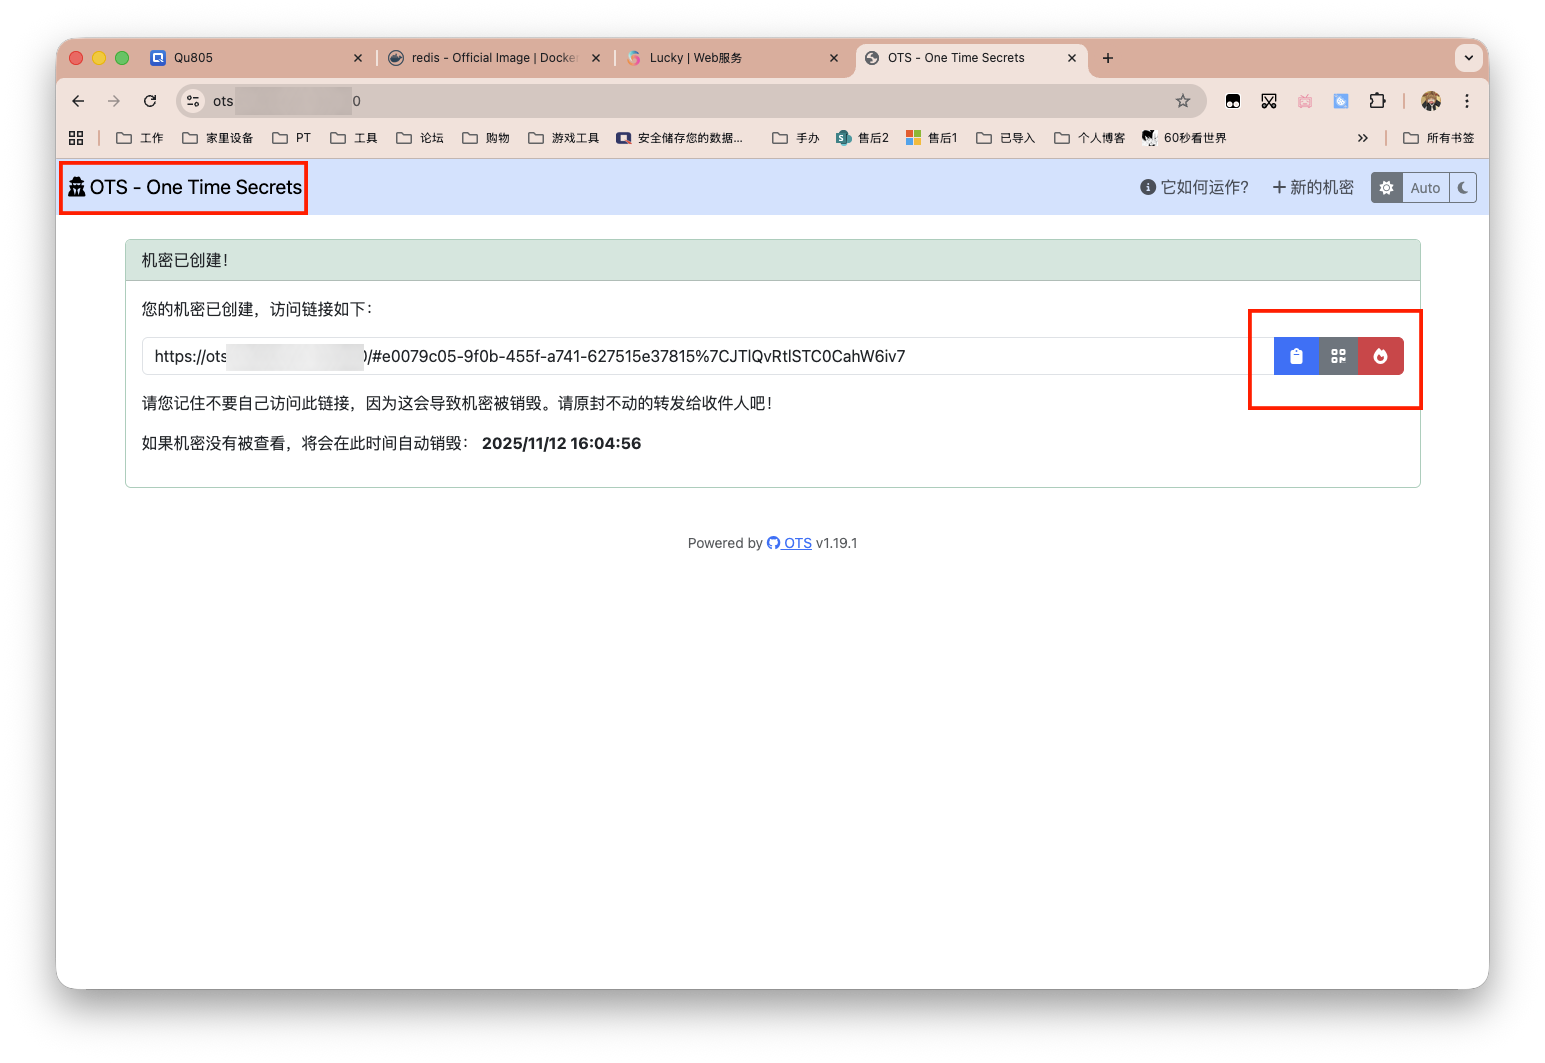Open the tab search dropdown arrow

pyautogui.click(x=1468, y=57)
